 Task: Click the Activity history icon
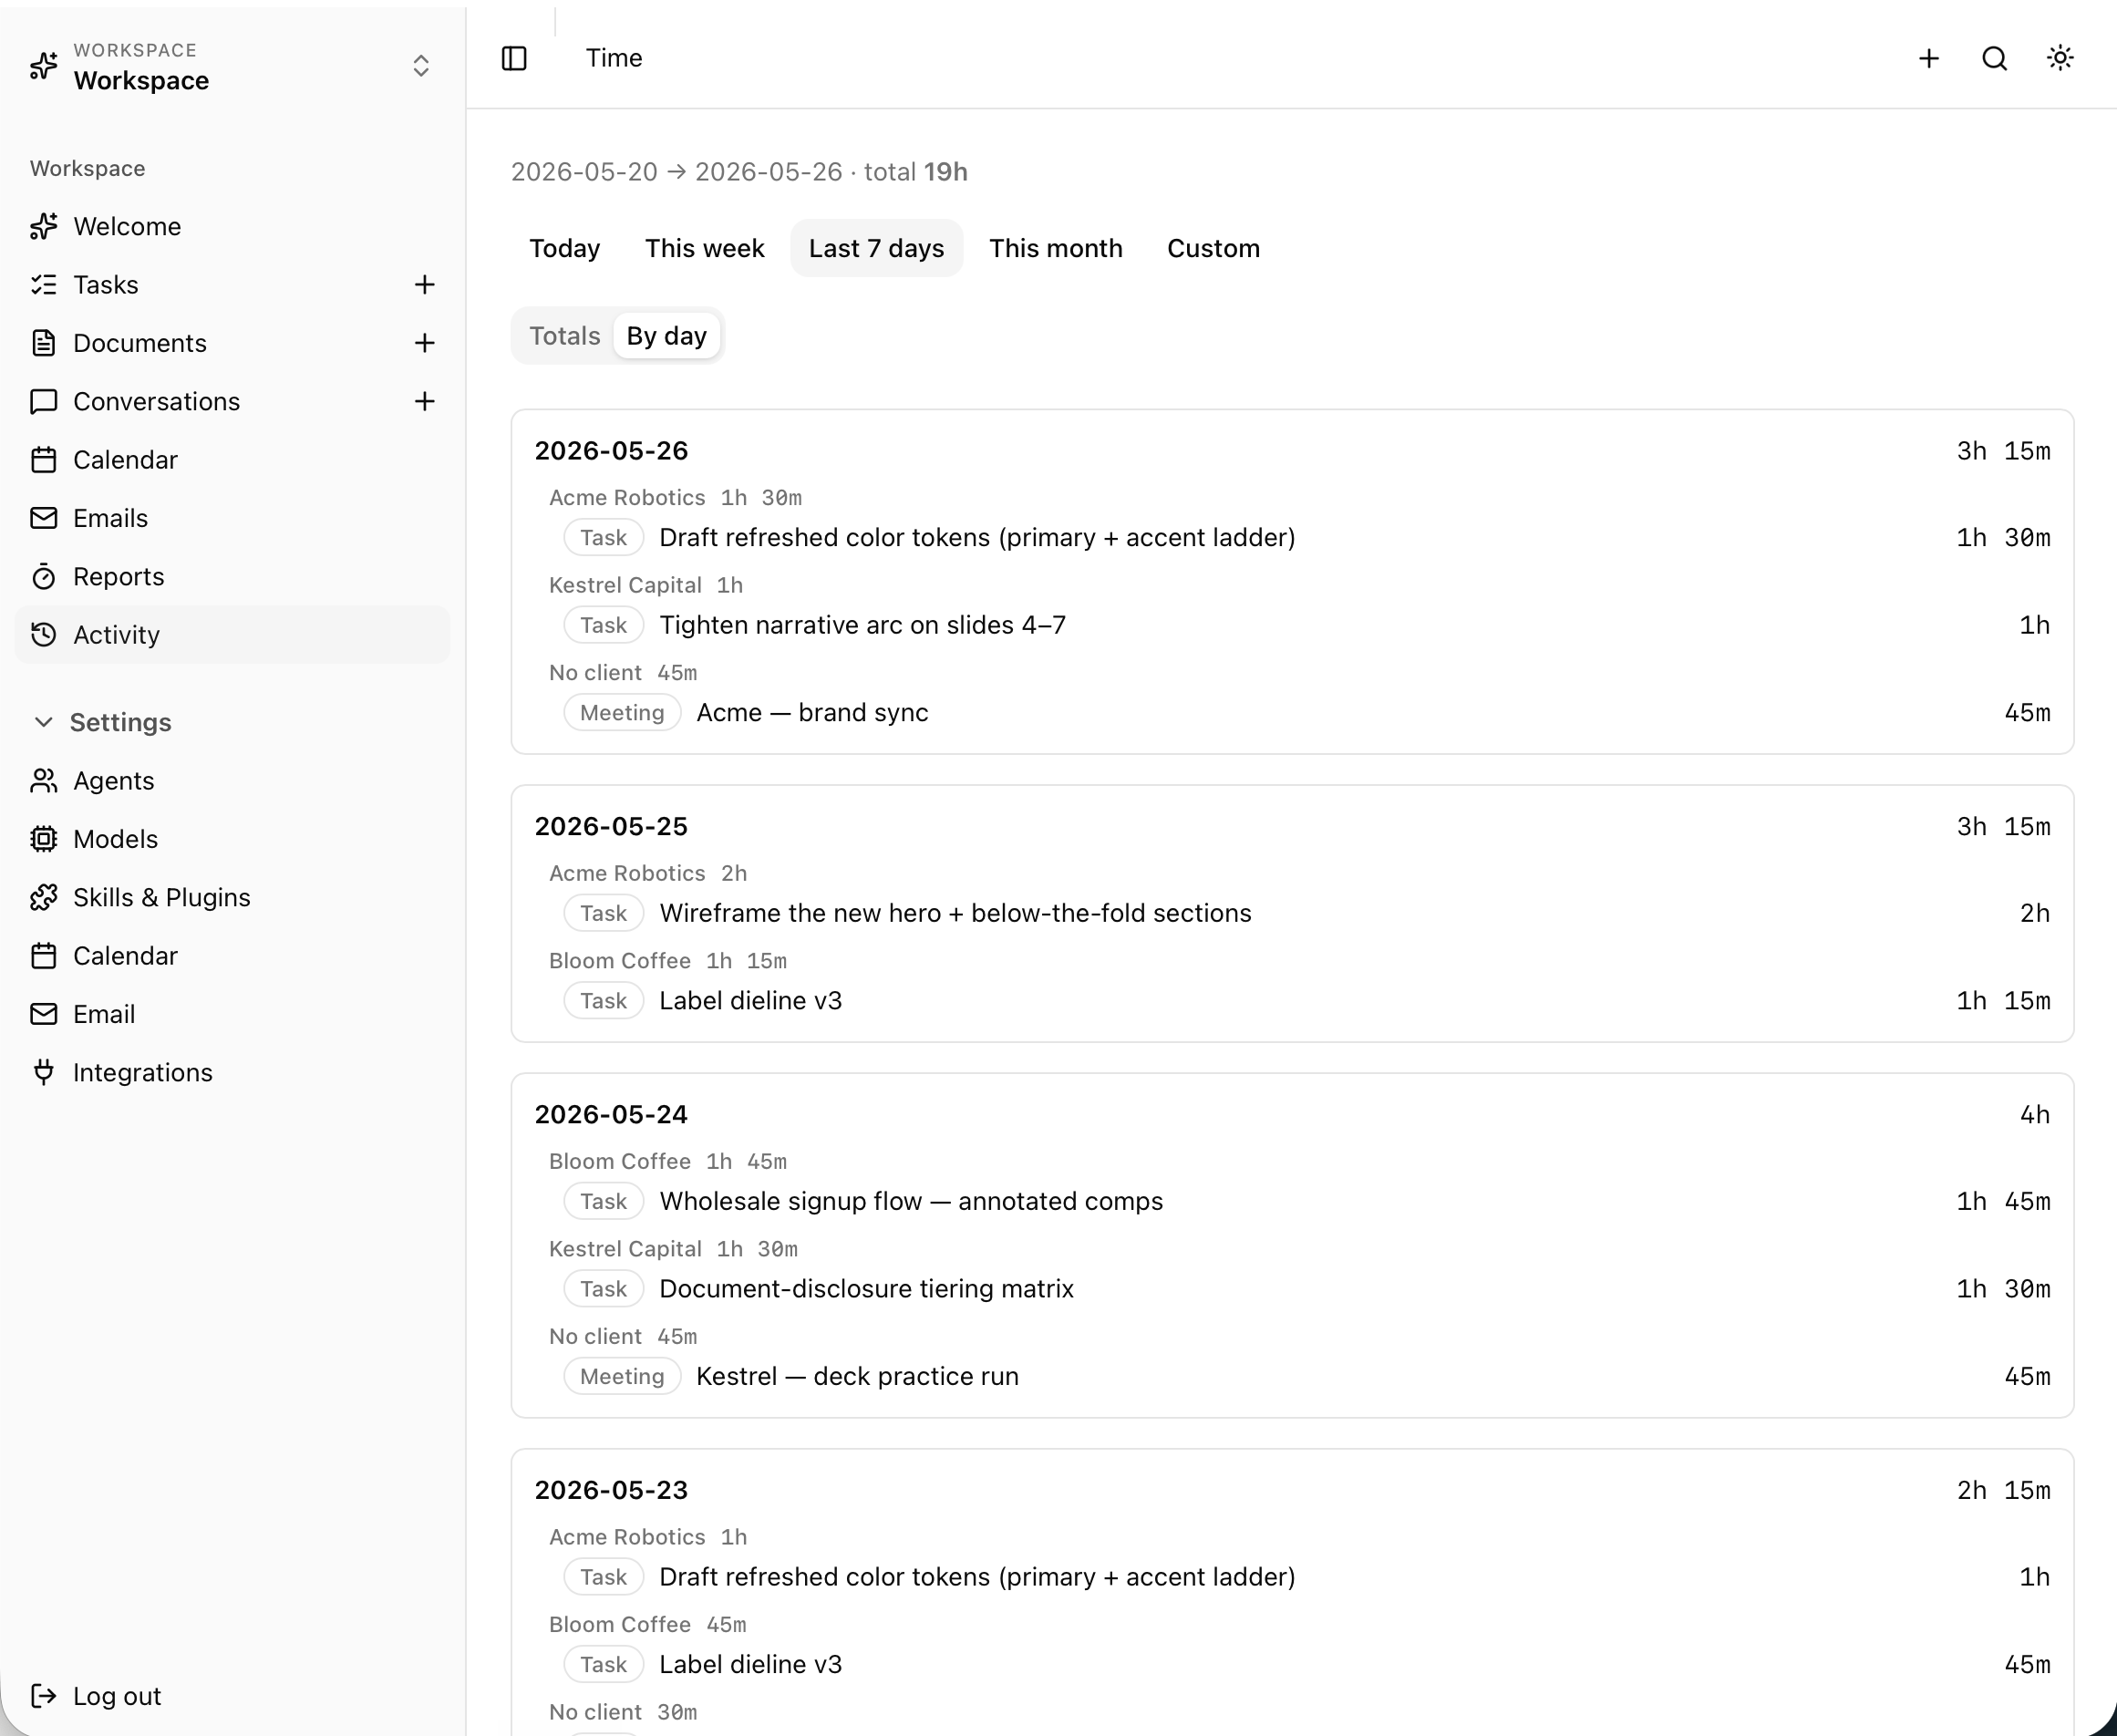click(x=44, y=635)
